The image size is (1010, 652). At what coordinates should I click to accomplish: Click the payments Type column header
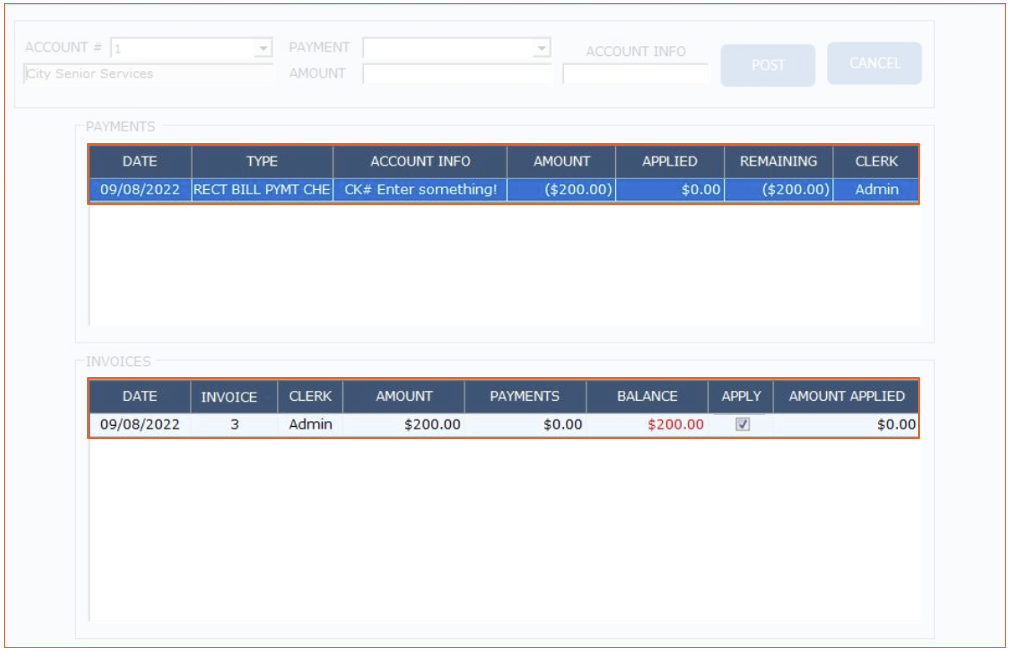pos(262,161)
